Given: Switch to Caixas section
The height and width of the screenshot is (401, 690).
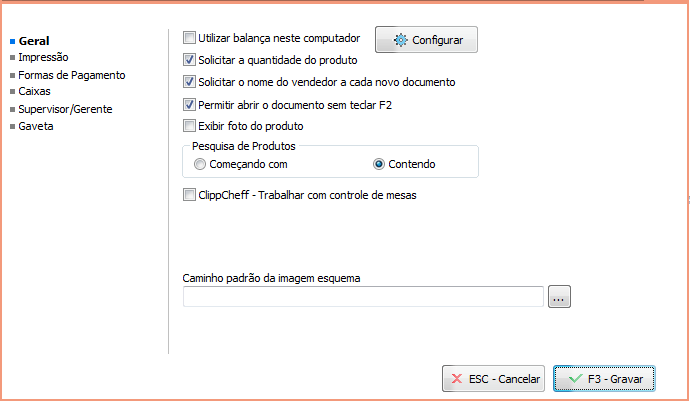Looking at the screenshot, I should tap(36, 91).
